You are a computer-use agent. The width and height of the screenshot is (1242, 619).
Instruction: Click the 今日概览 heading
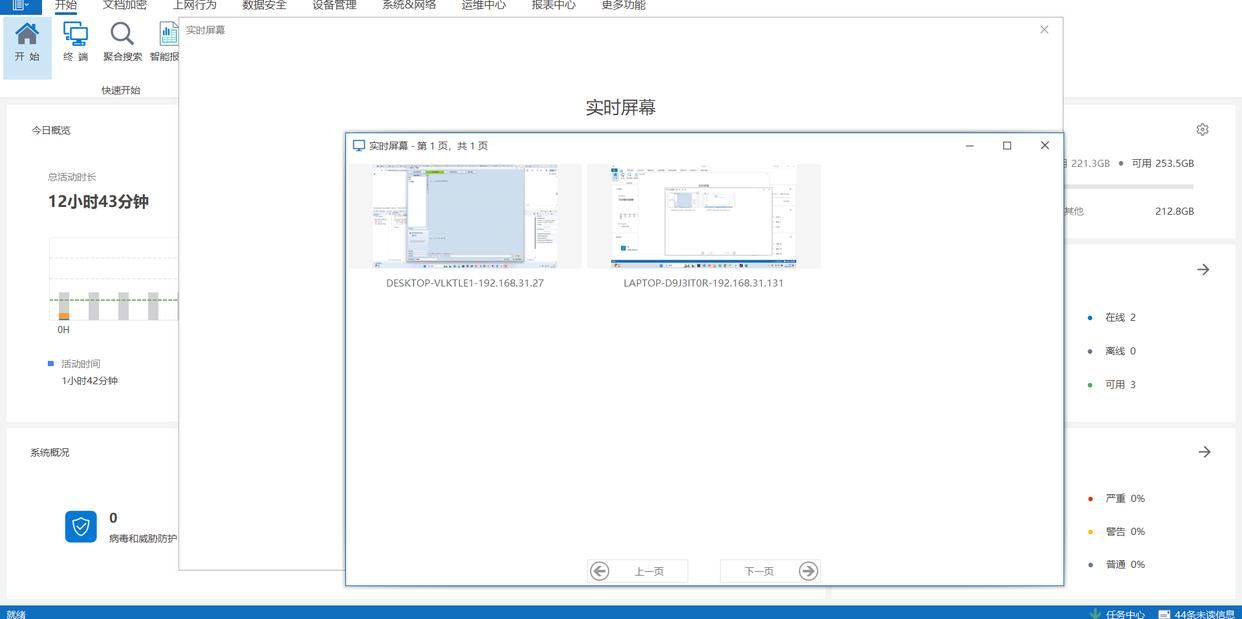coord(51,130)
